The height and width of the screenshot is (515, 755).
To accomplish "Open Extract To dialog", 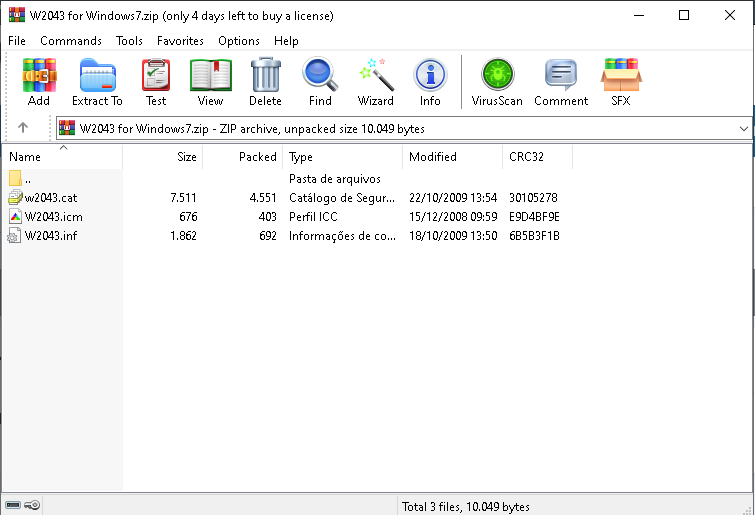I will (97, 76).
